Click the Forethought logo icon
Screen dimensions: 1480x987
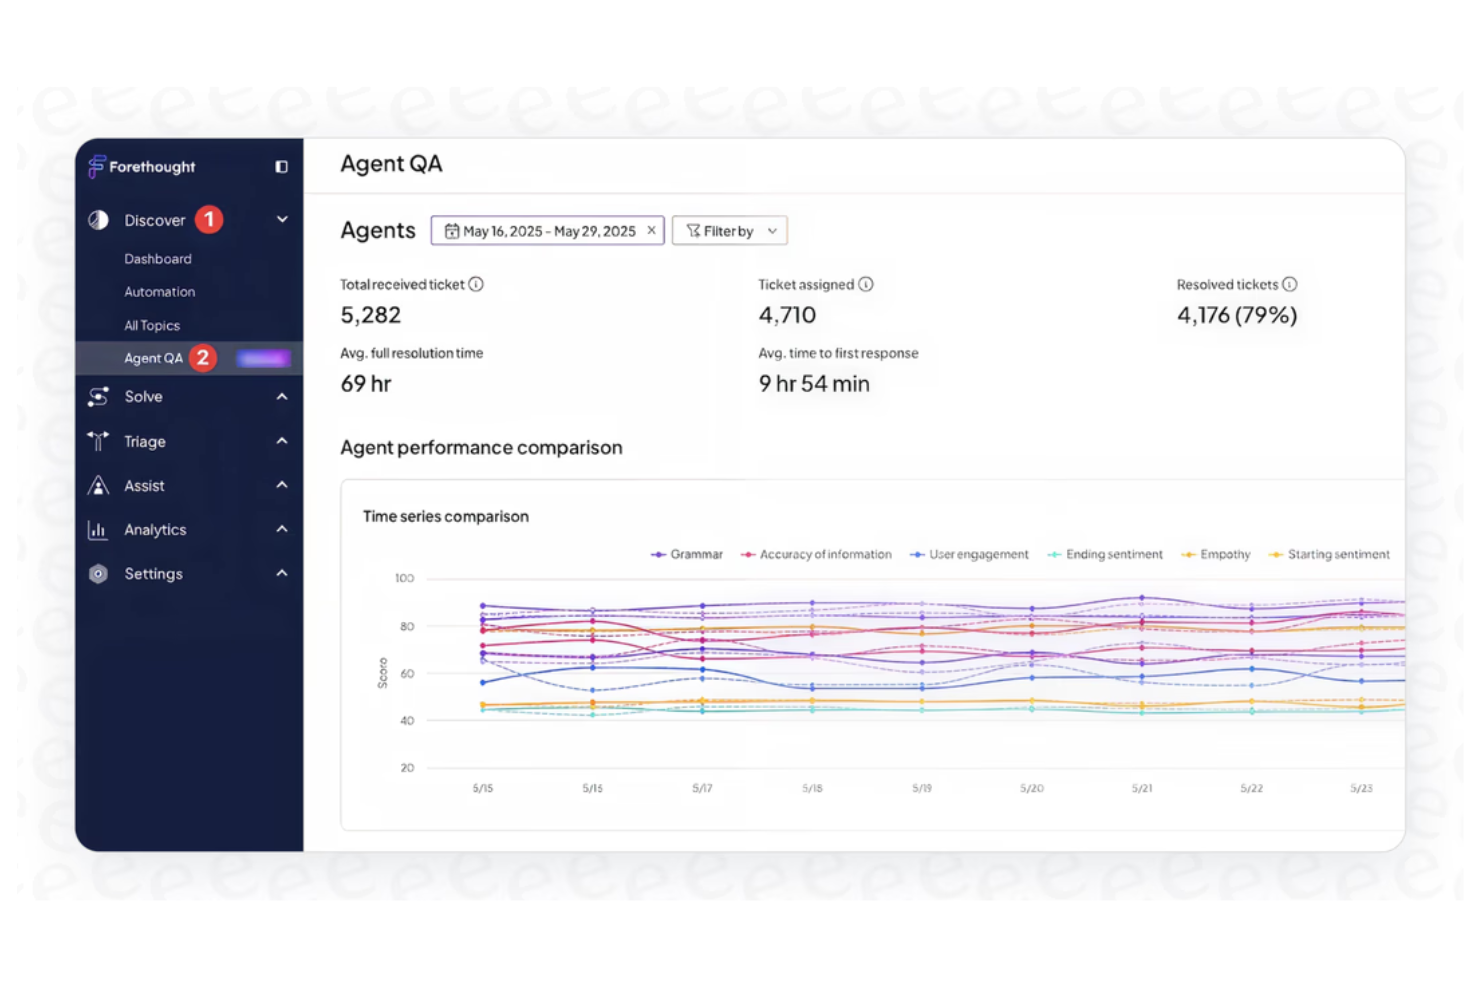click(x=97, y=166)
